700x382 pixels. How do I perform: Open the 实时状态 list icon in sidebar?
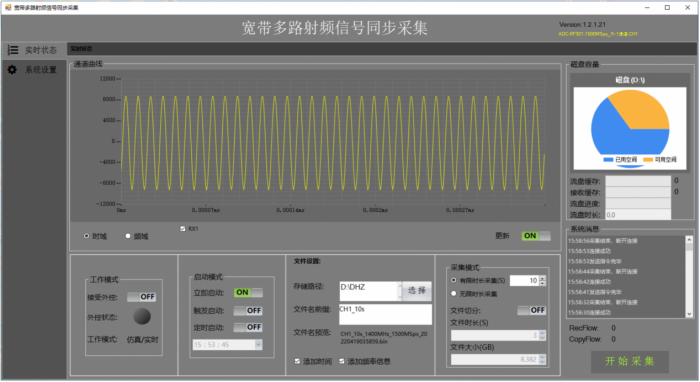pyautogui.click(x=13, y=50)
